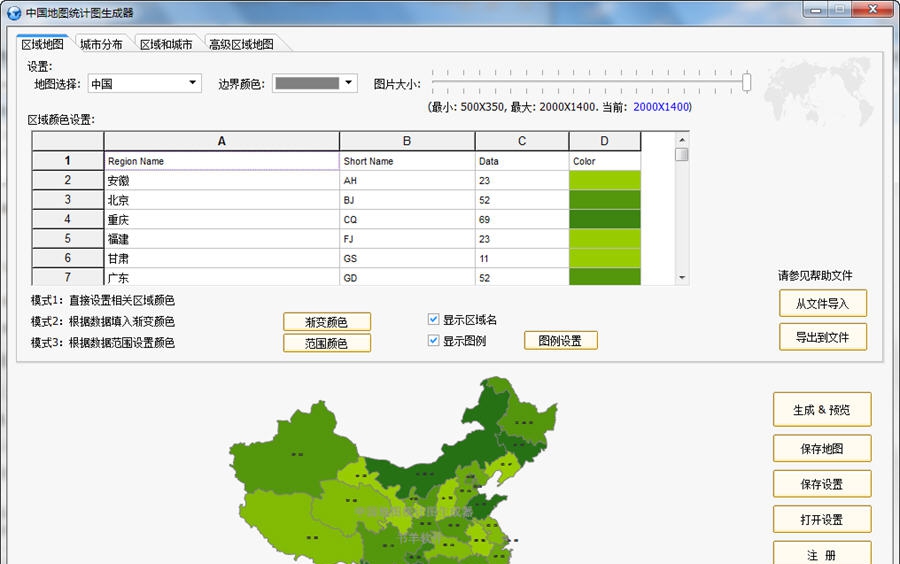Open the 区域和城市 tab

(x=166, y=44)
